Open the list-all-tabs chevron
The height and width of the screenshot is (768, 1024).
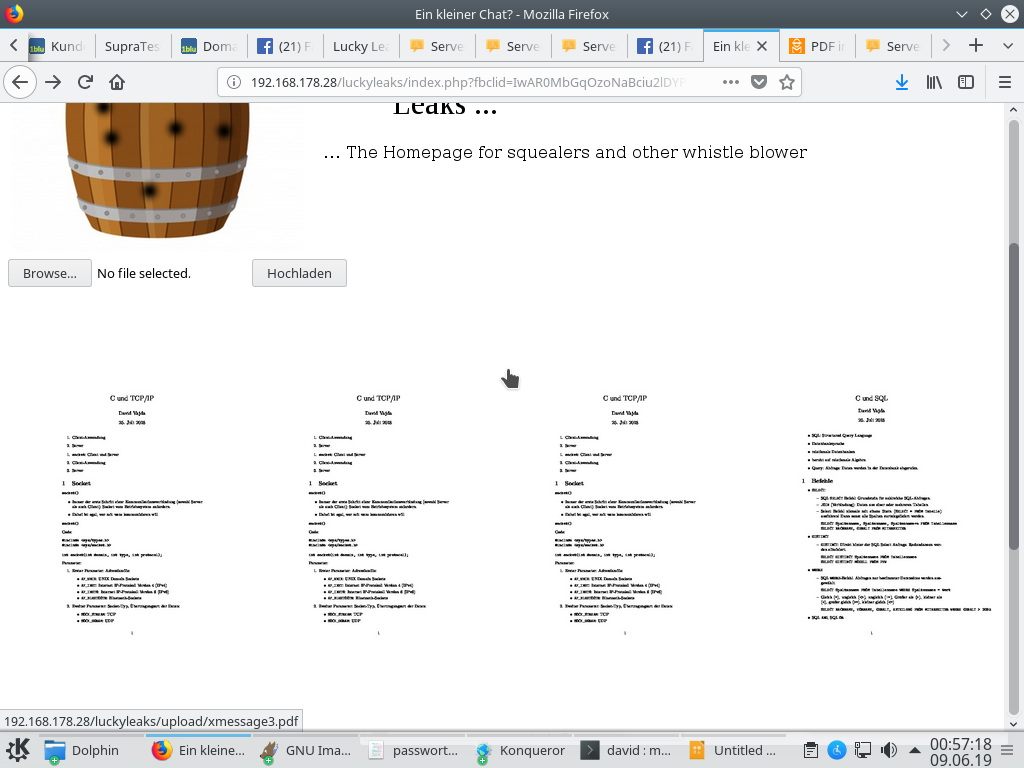pyautogui.click(x=1008, y=45)
